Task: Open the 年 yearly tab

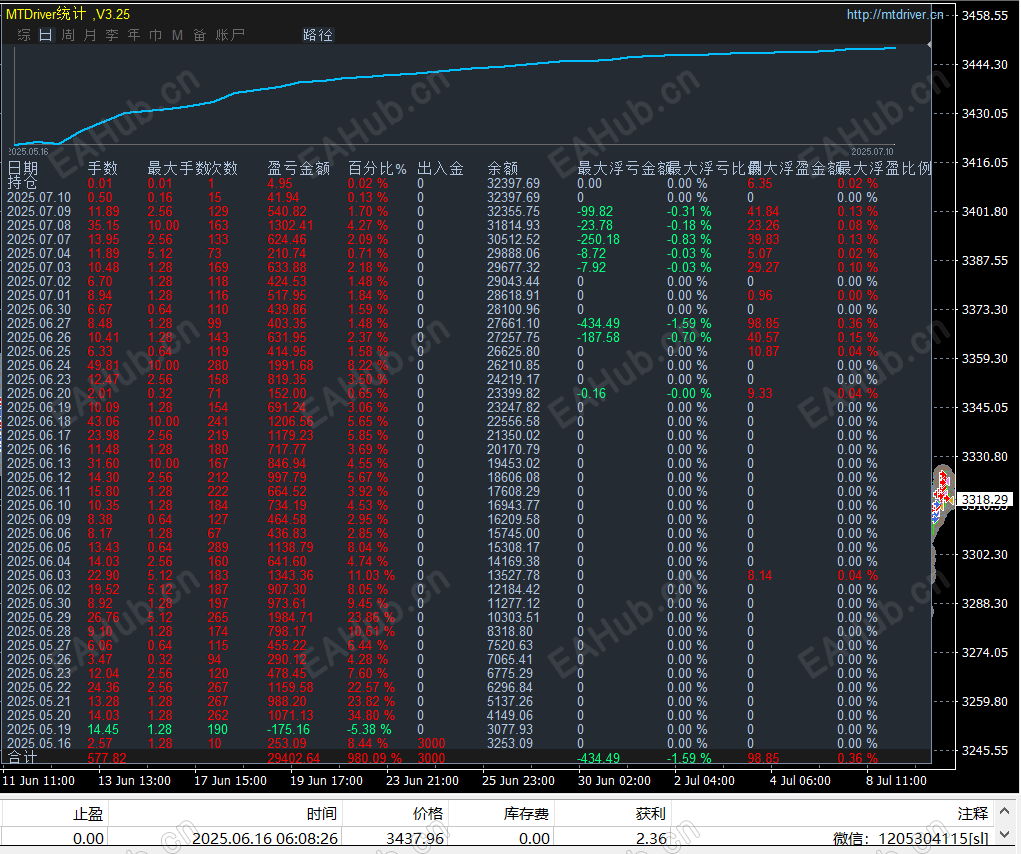Action: point(133,35)
